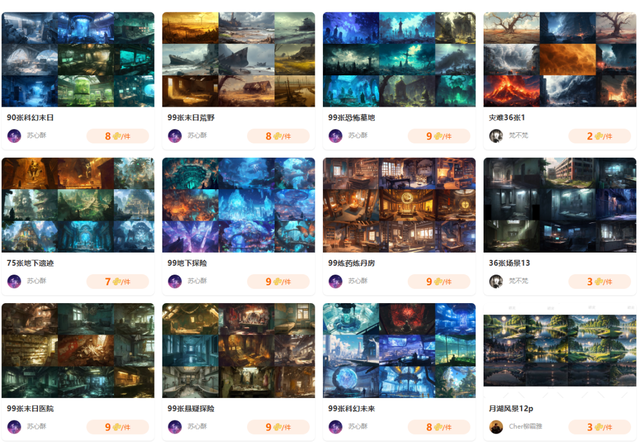Click the author avatar under 月湖风景12p
The image size is (640, 446).
coord(496,427)
